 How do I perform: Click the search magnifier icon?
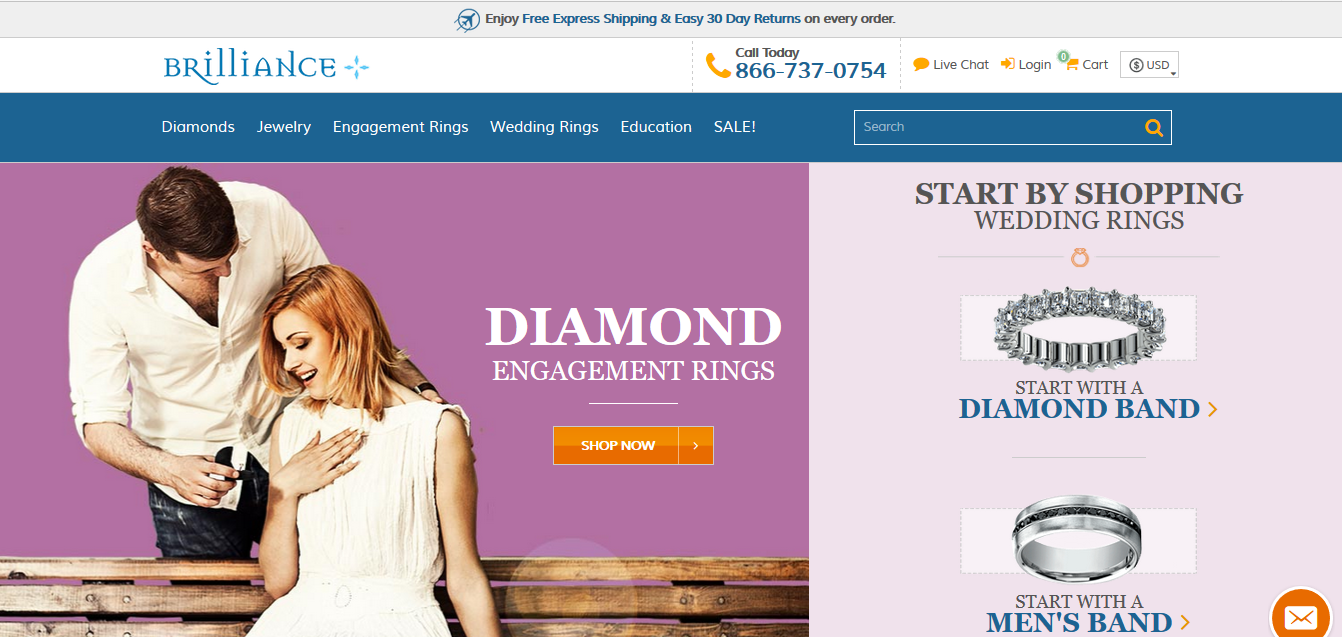(1154, 127)
